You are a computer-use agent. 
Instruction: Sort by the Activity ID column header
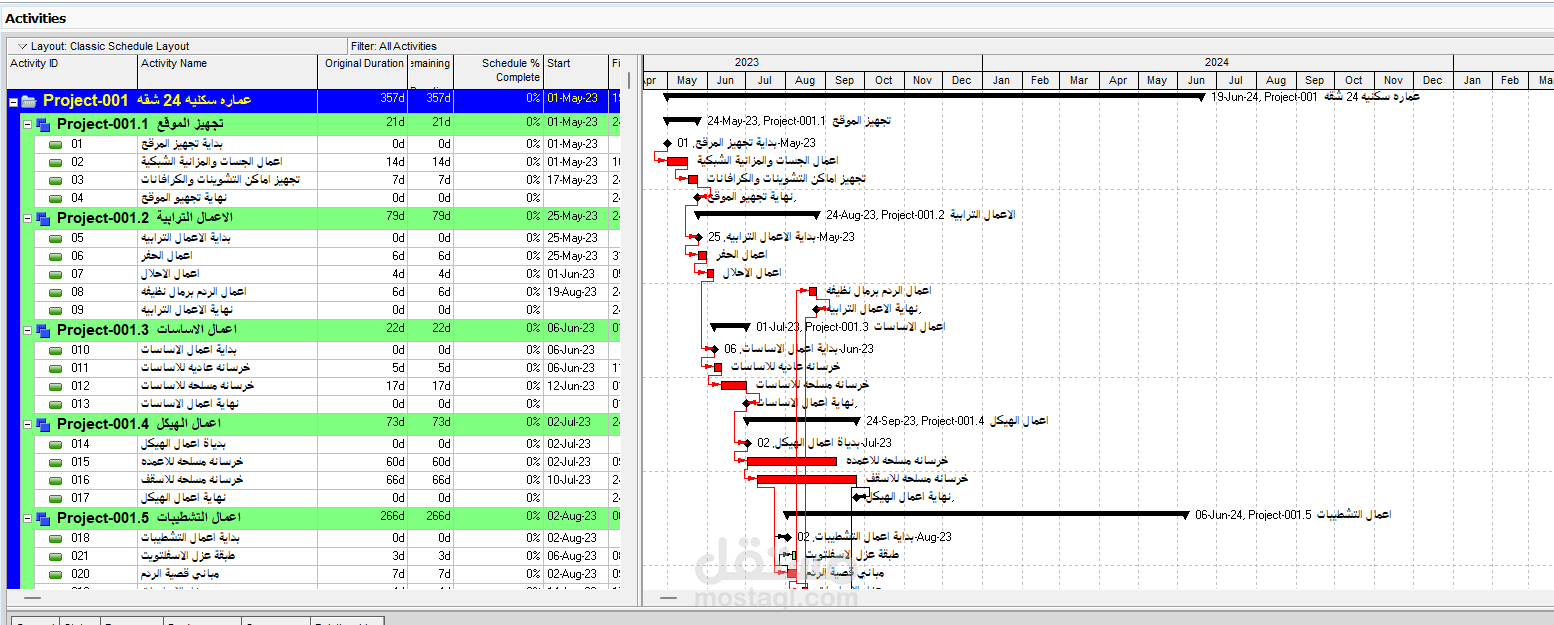point(71,71)
